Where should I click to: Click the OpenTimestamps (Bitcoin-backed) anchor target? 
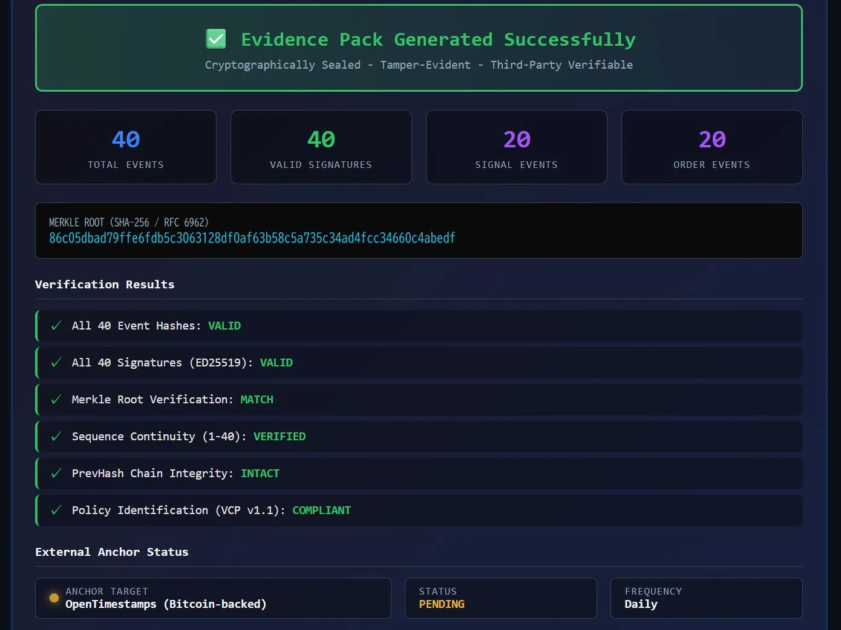[x=166, y=604]
